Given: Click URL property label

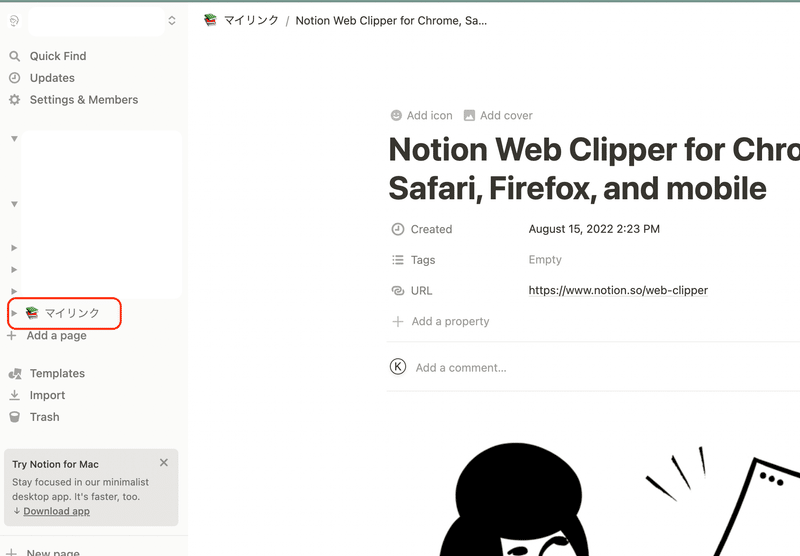Looking at the screenshot, I should pos(421,291).
